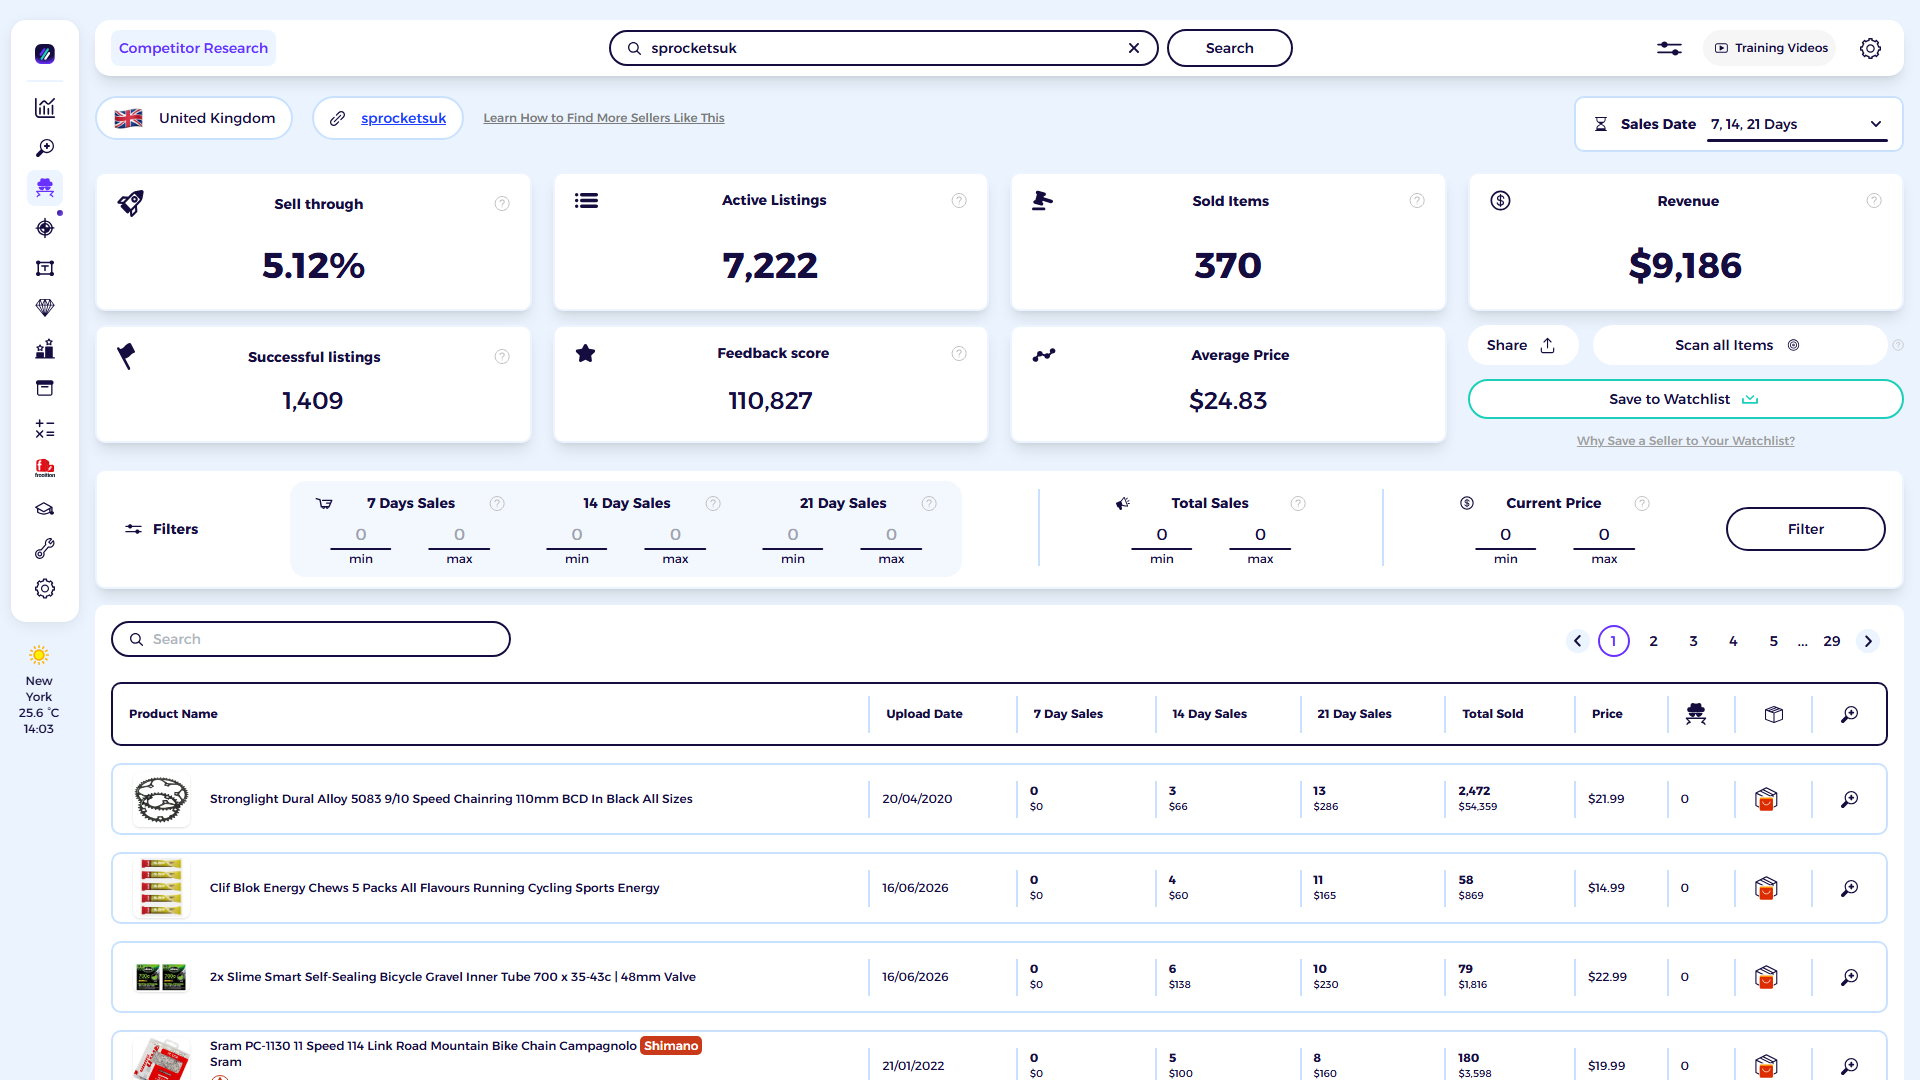
Task: Open the chart analytics sidebar icon
Action: pyautogui.click(x=45, y=108)
